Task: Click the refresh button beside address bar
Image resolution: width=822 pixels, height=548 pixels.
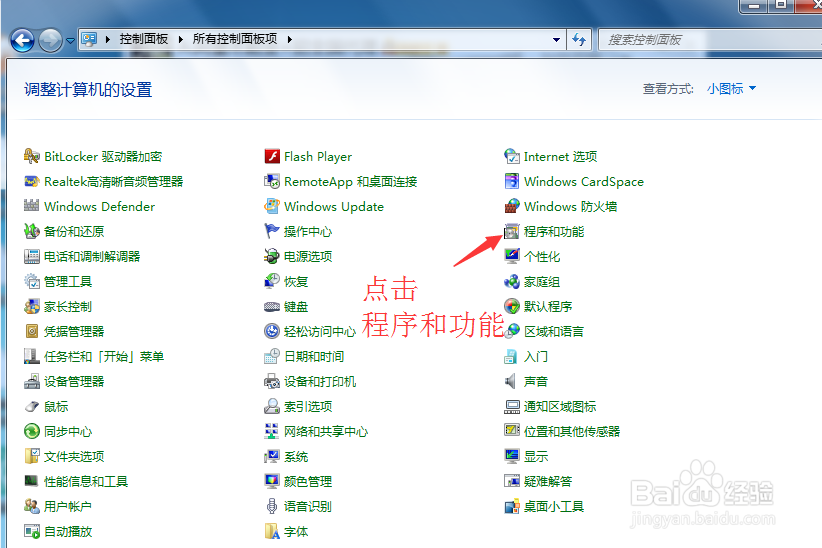Action: [579, 39]
